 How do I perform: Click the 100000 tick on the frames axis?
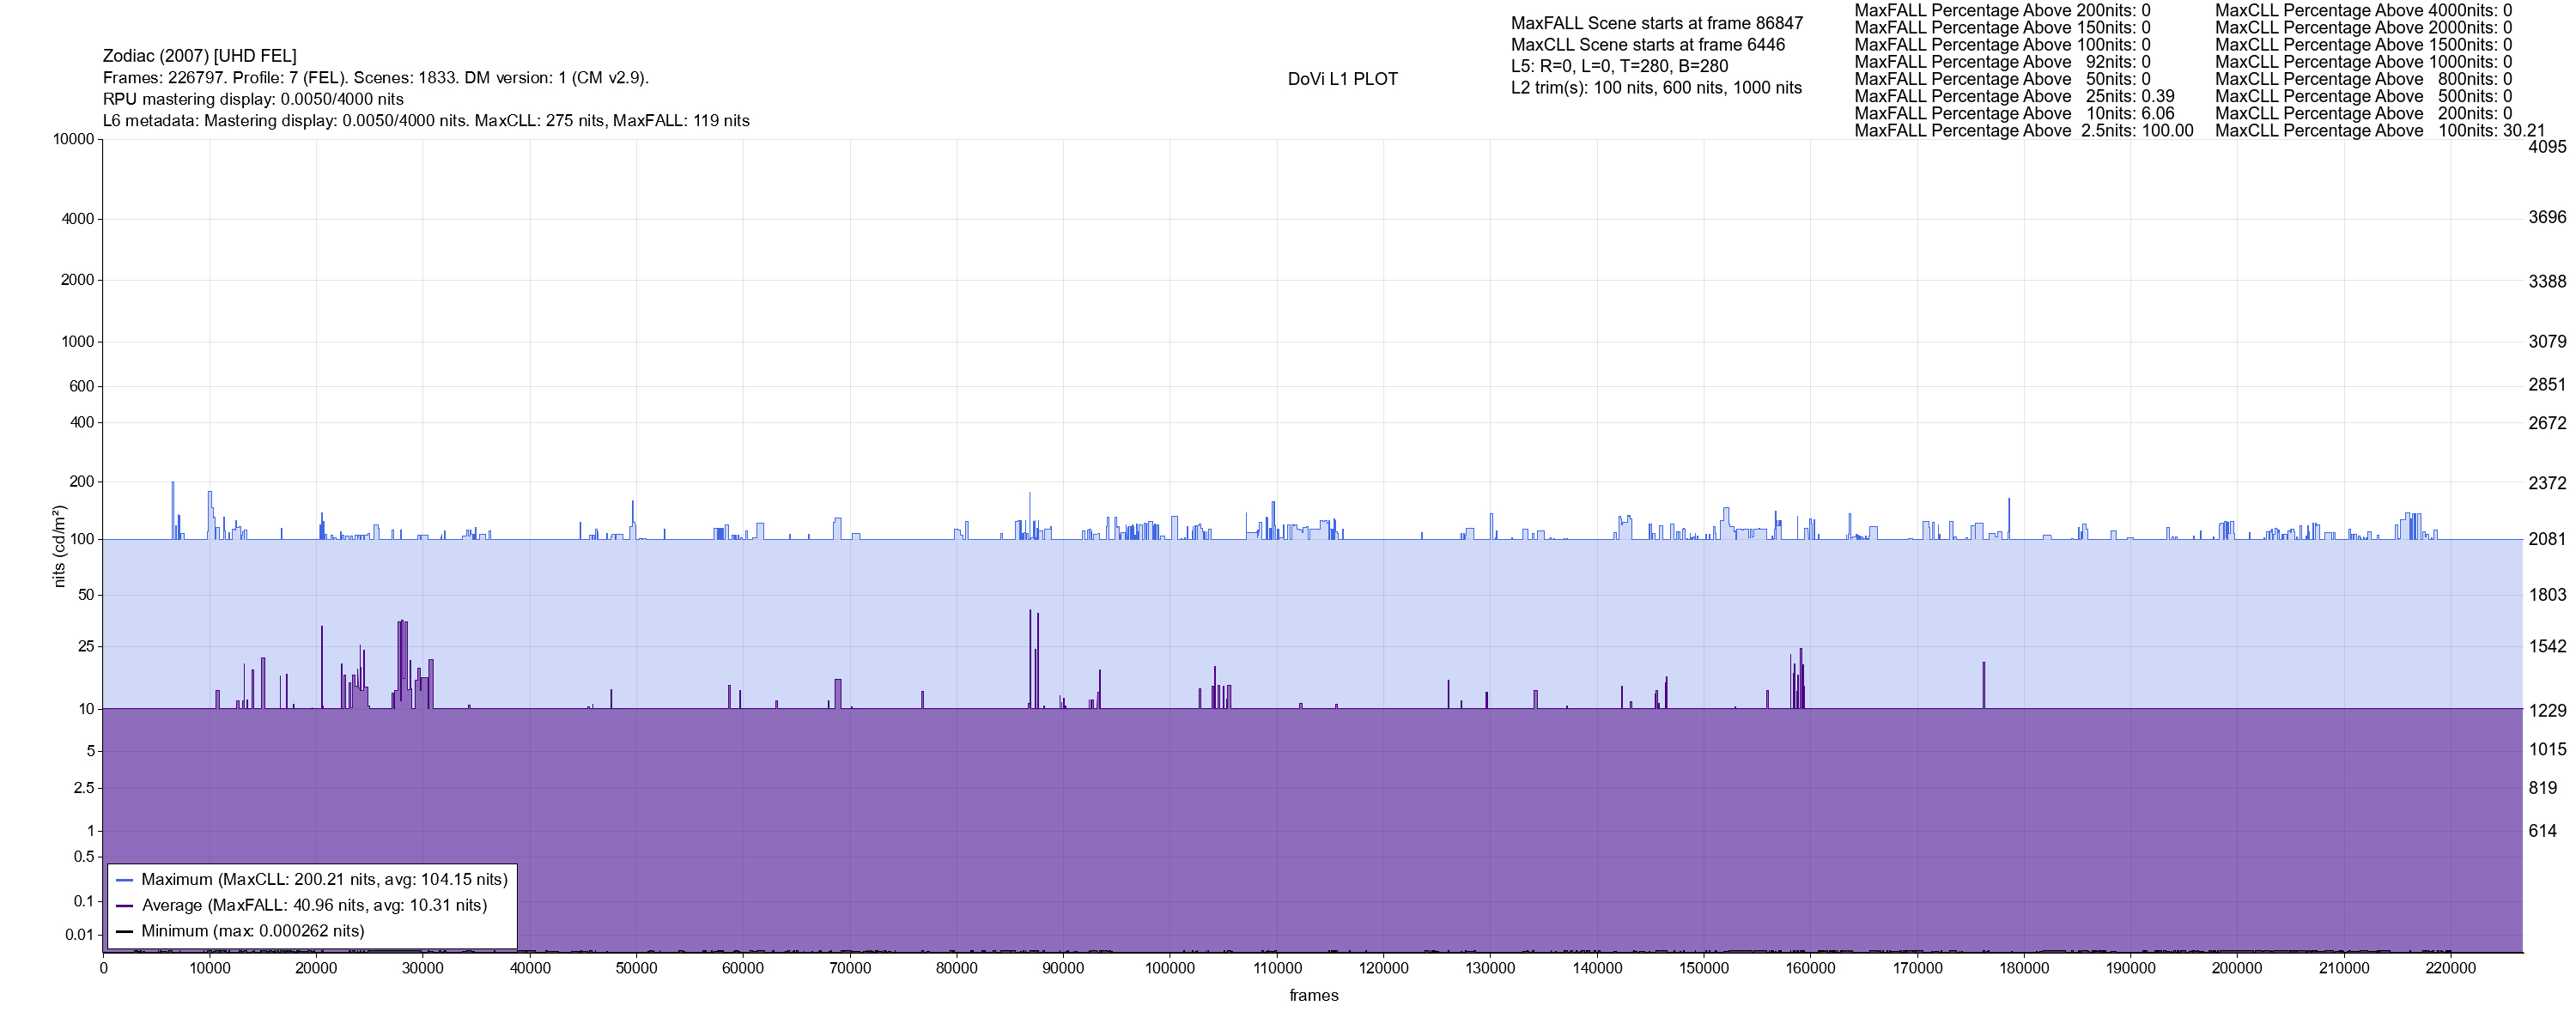1169,968
